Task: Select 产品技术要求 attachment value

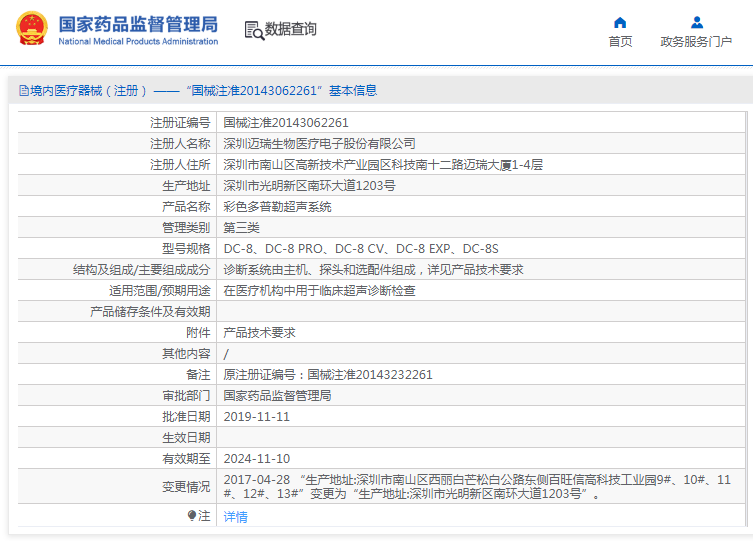Action: click(259, 333)
